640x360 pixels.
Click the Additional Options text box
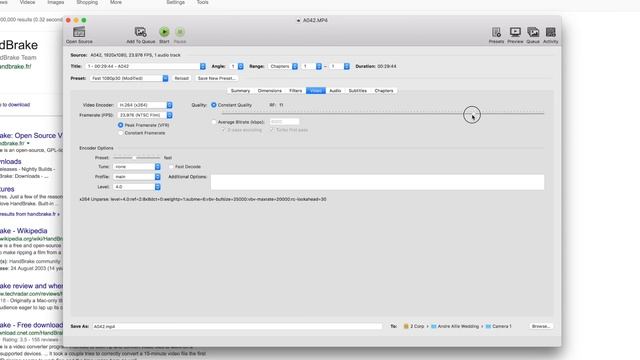pos(377,182)
